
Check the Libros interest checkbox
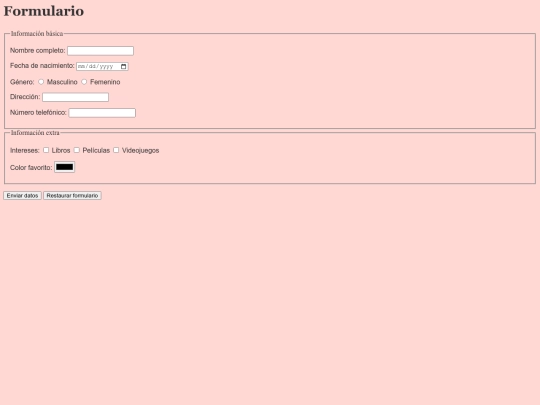point(46,150)
